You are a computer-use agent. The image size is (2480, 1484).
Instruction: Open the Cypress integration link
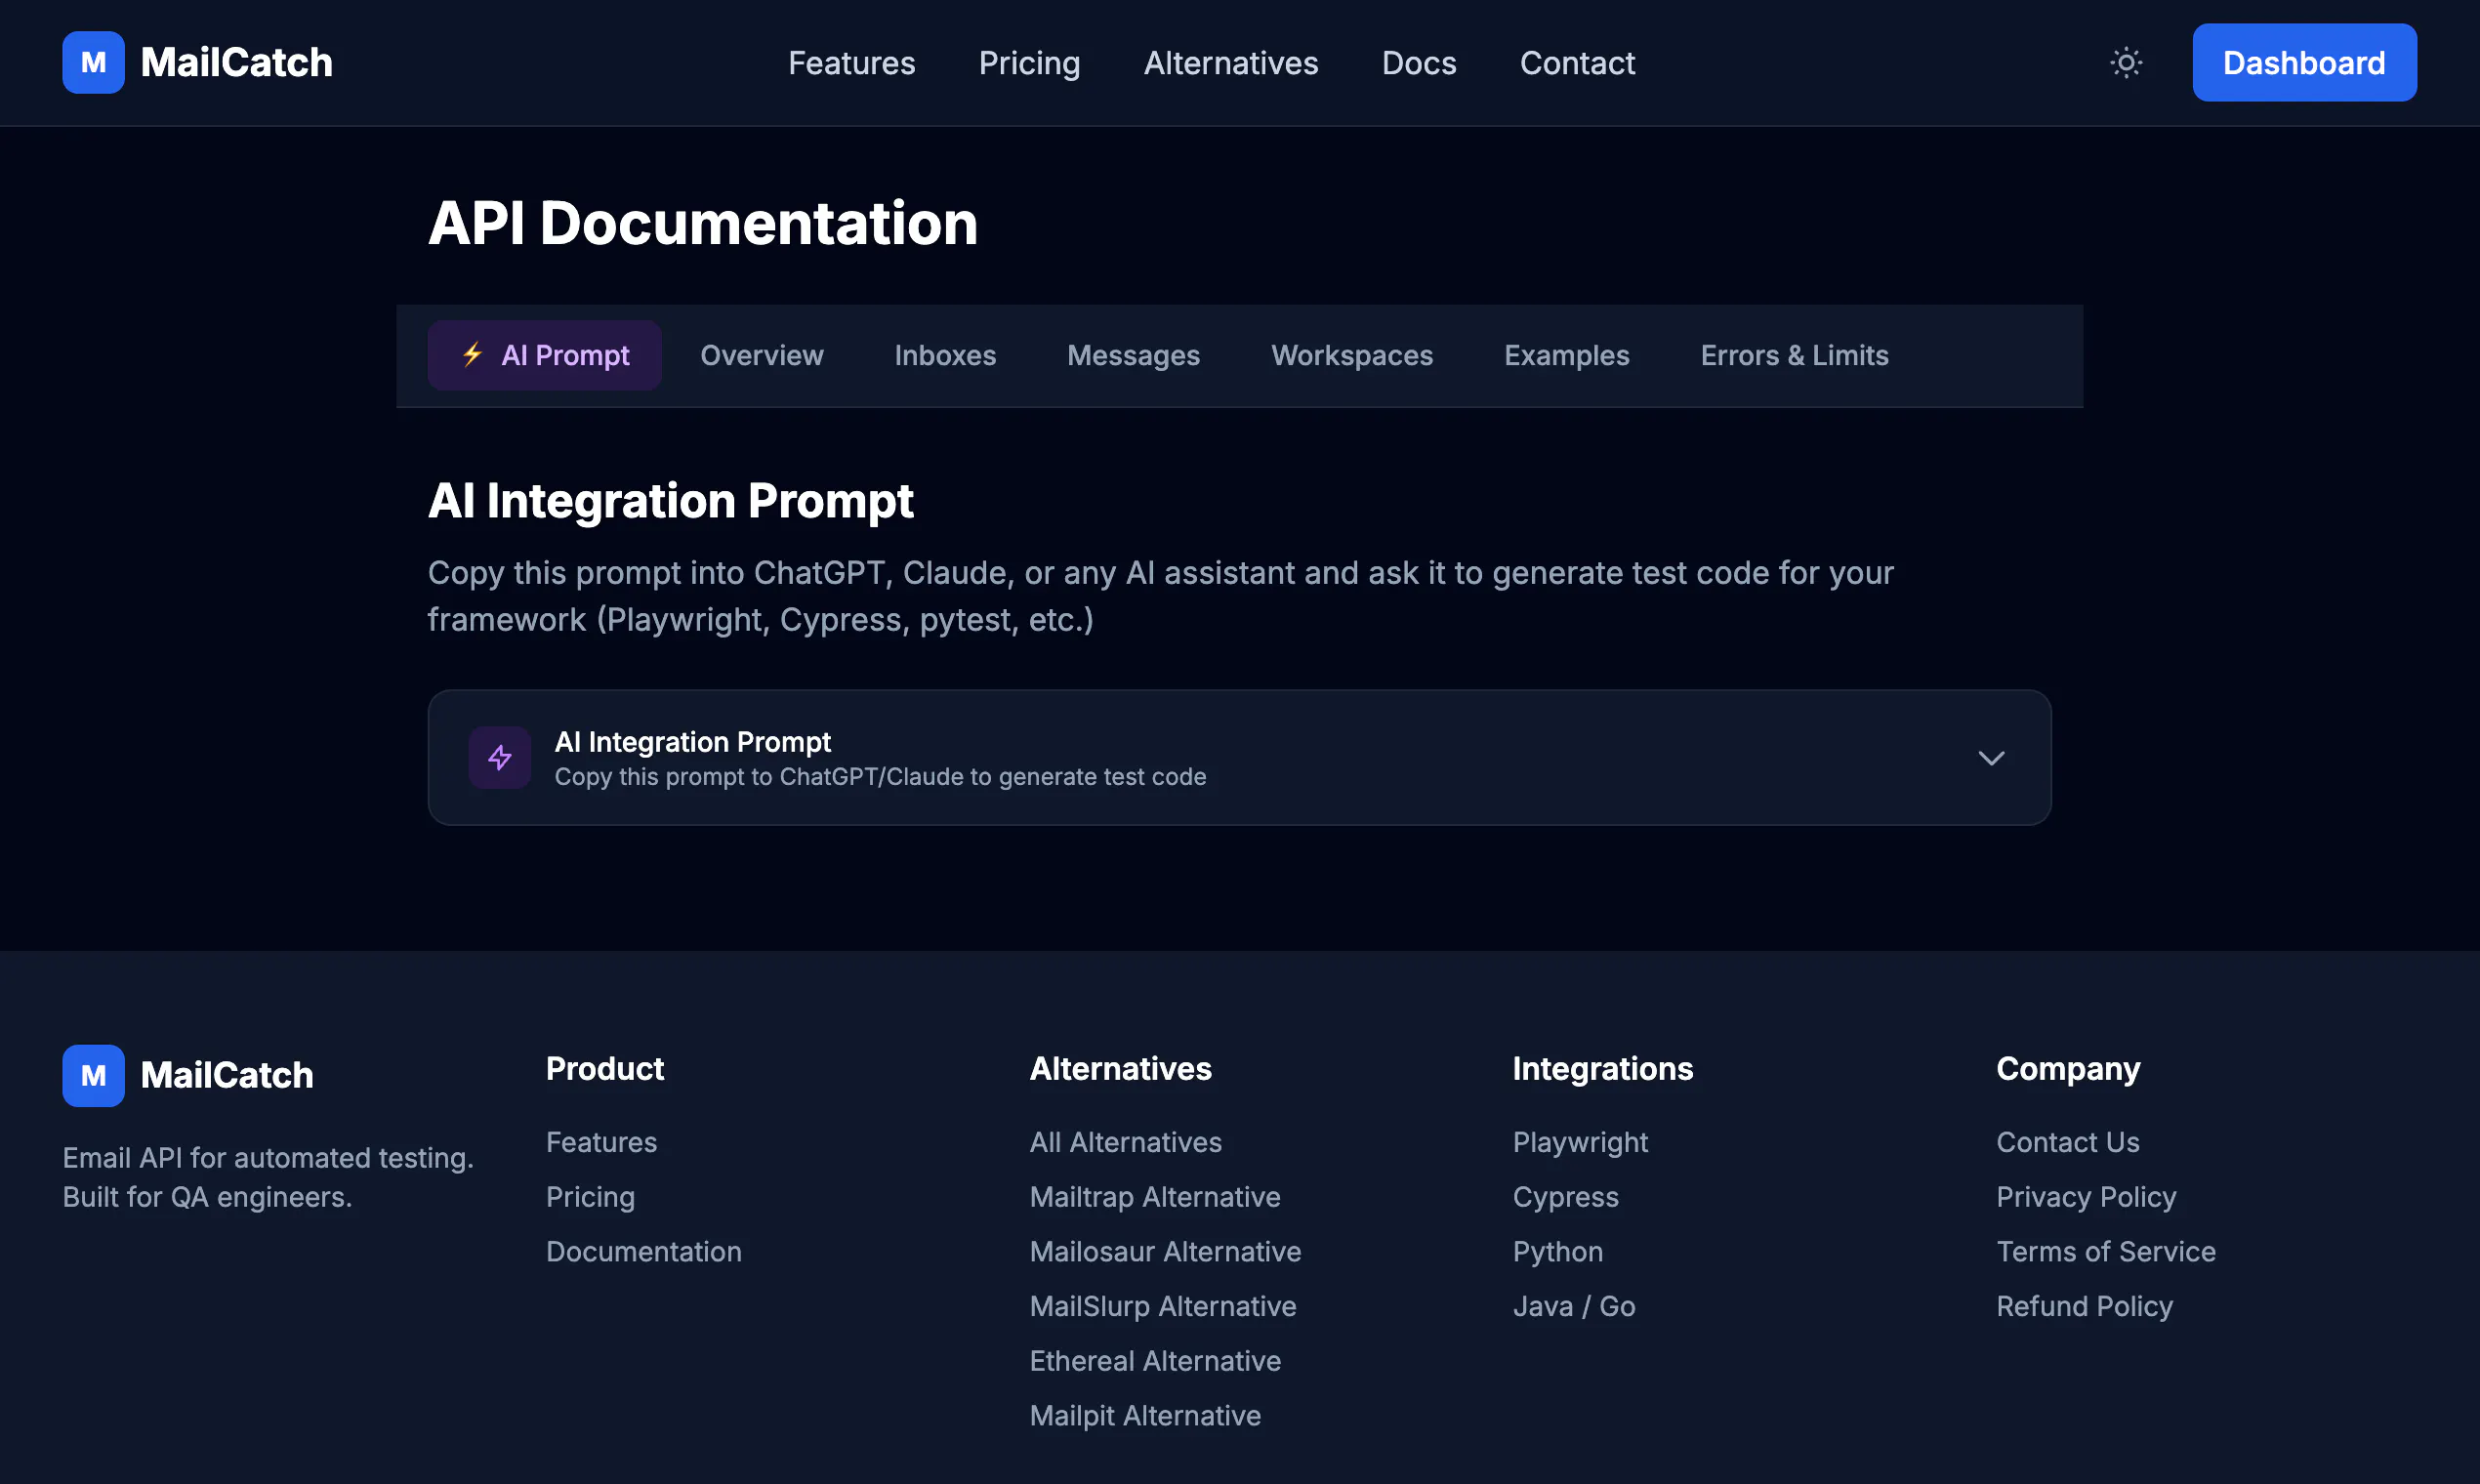point(1565,1197)
